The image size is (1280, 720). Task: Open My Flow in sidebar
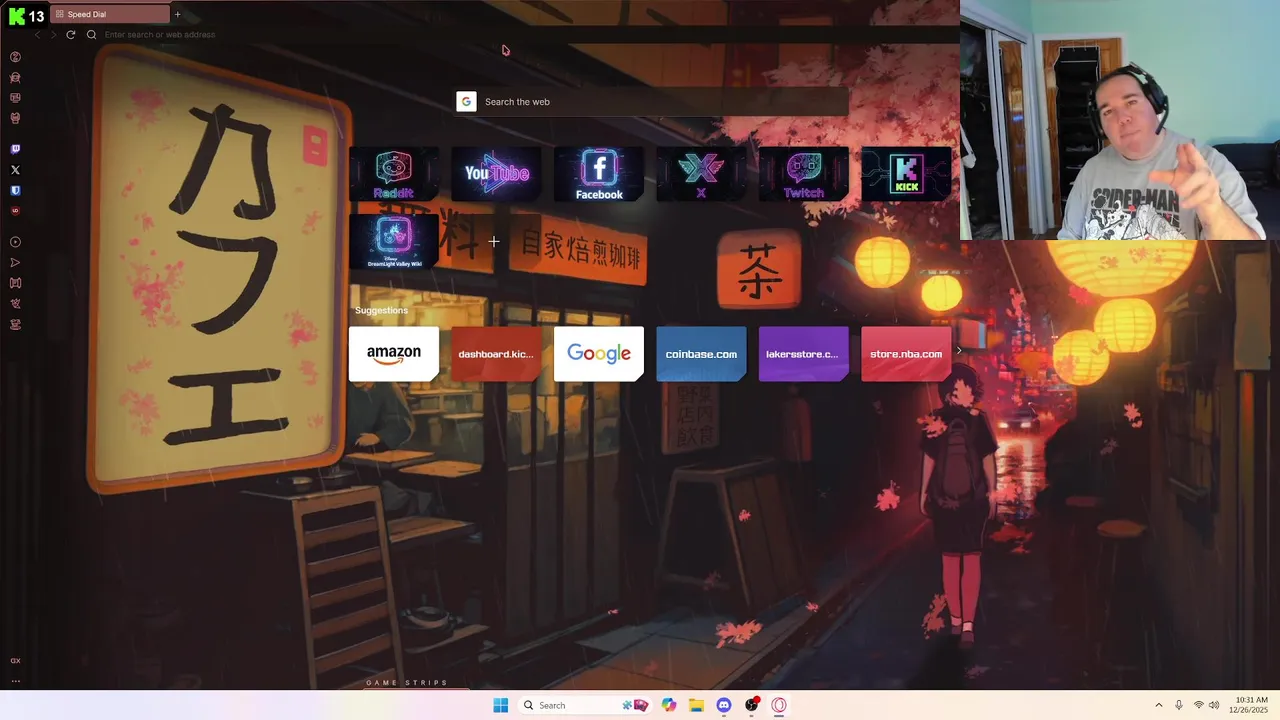coord(15,262)
